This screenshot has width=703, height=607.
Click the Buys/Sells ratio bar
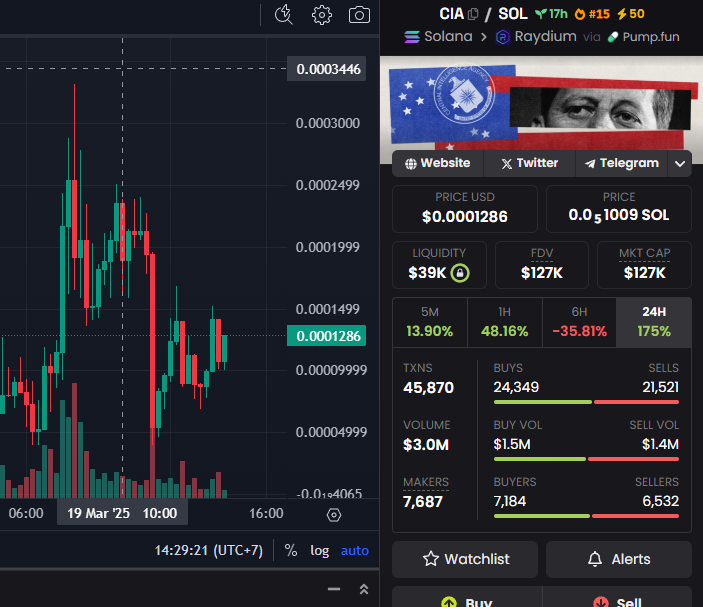click(586, 402)
